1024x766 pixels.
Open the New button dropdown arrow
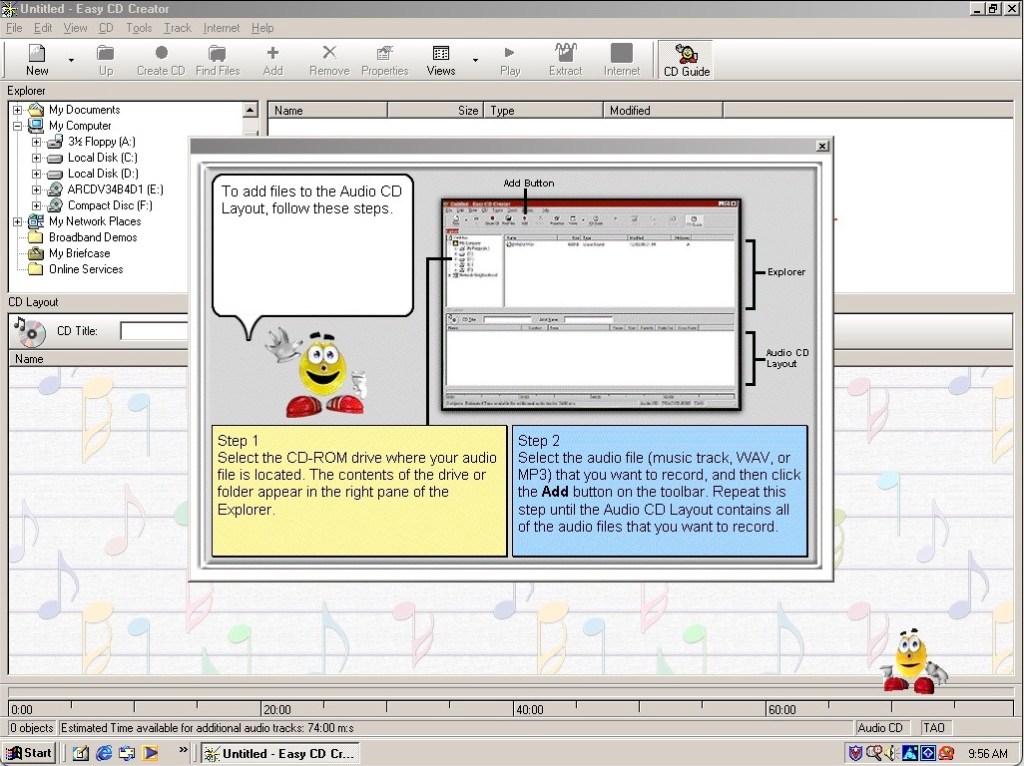[71, 60]
